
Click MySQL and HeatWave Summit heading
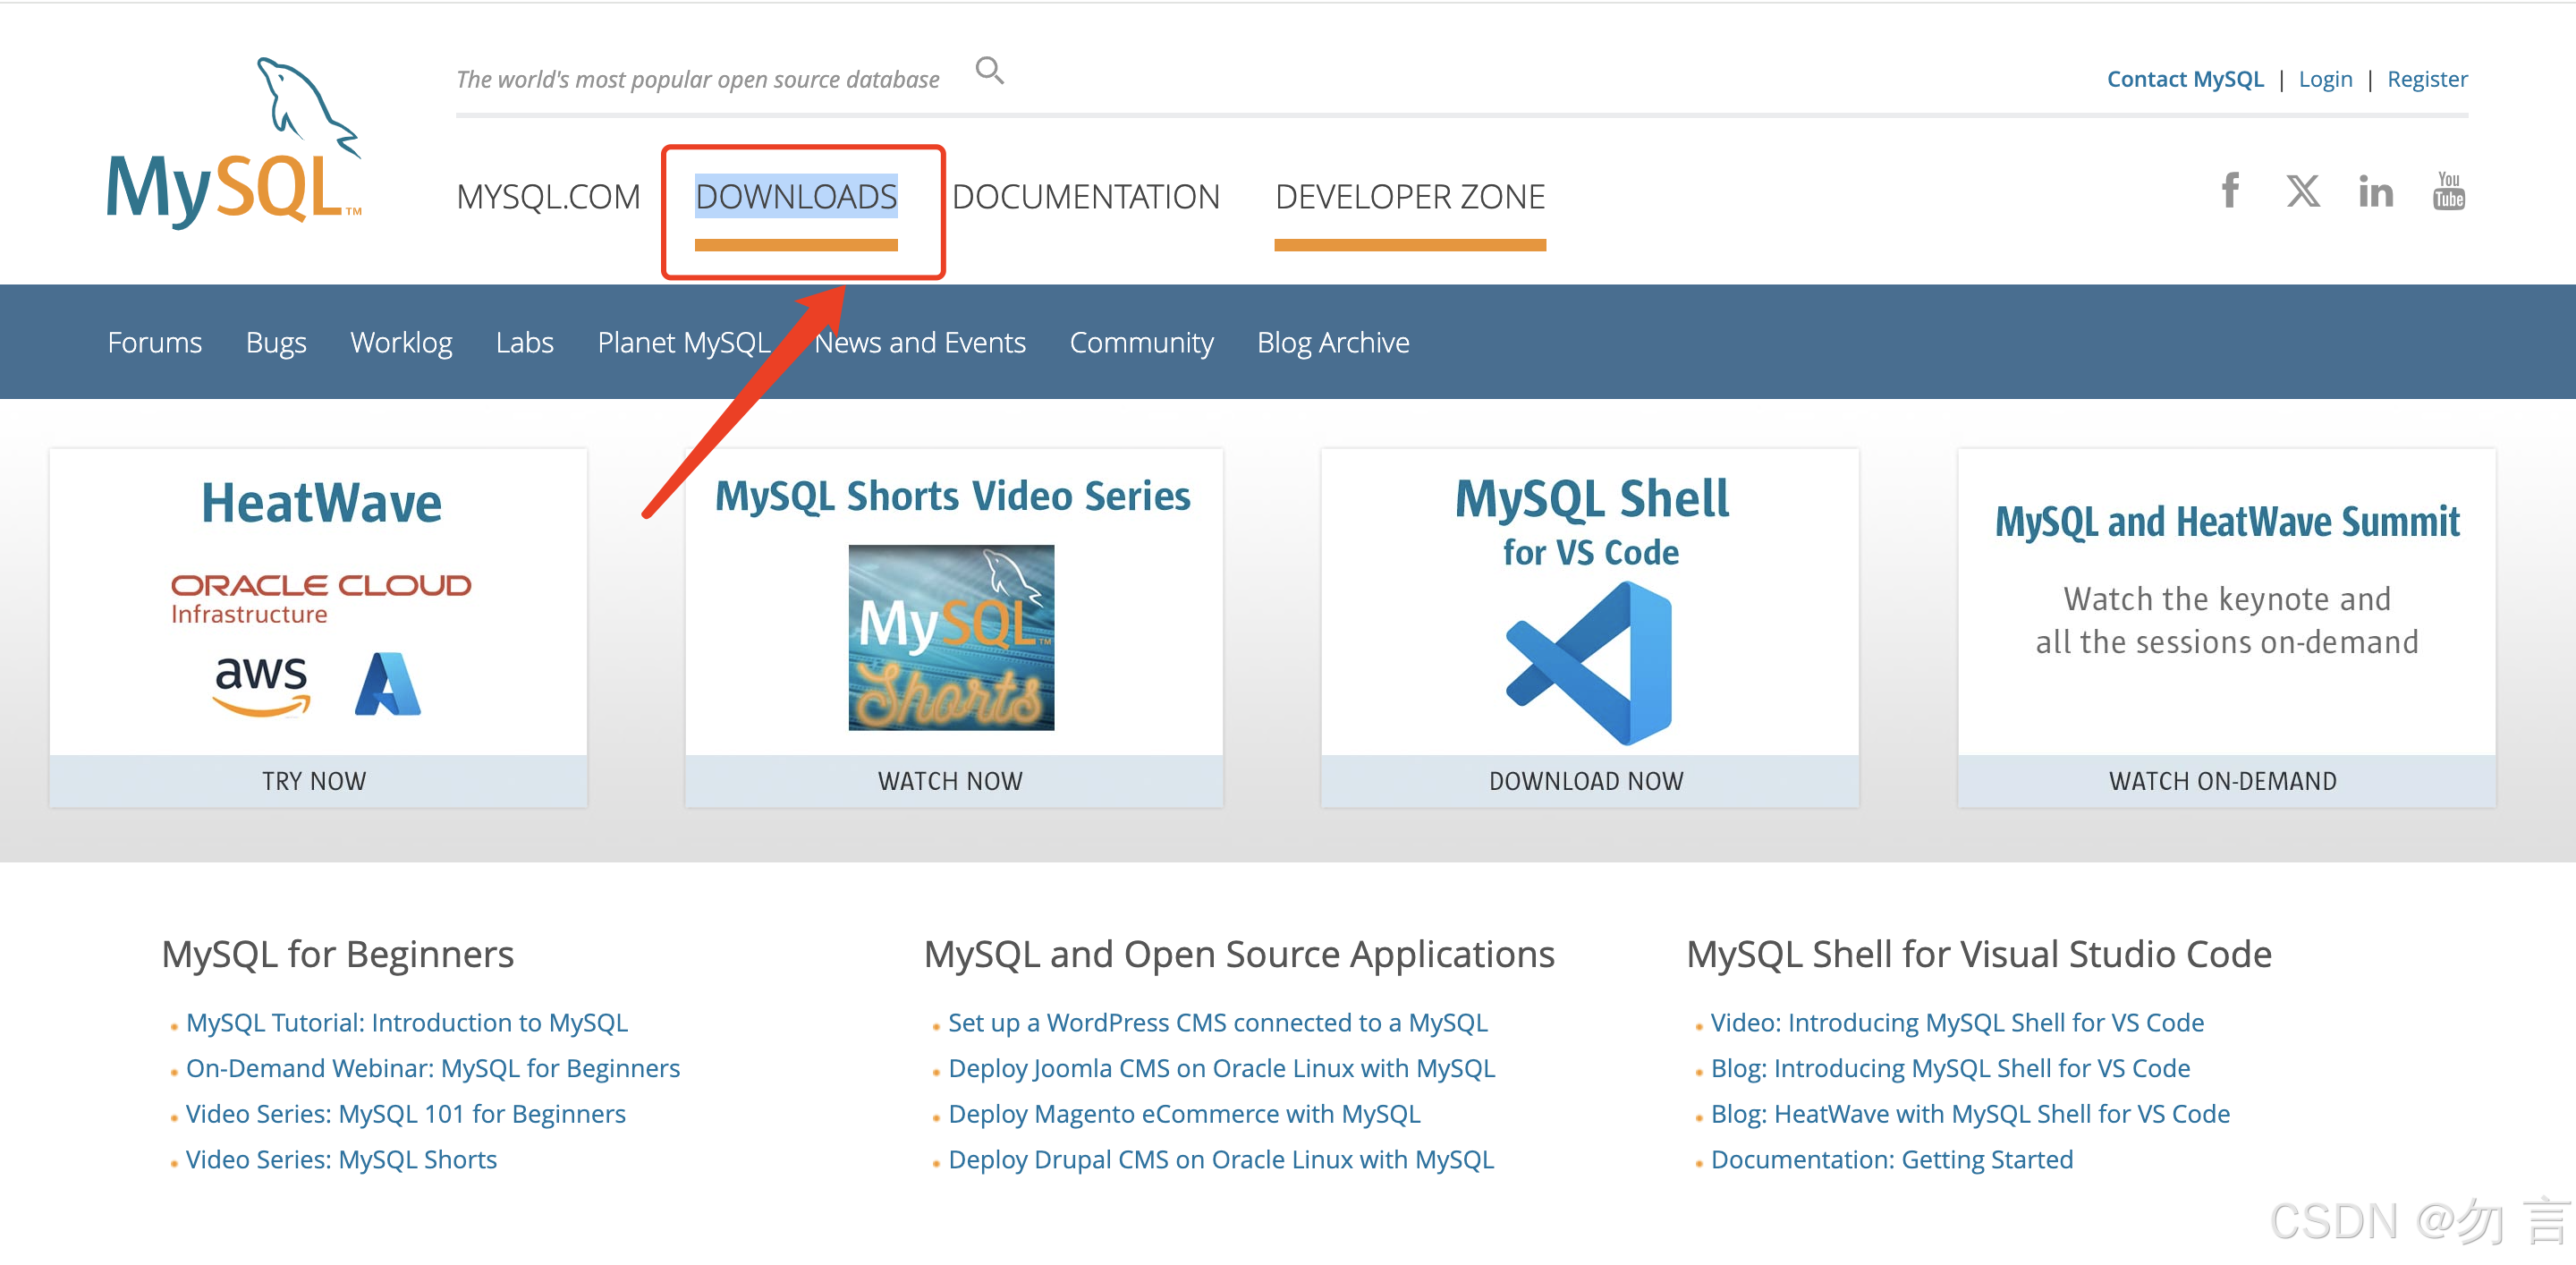2227,522
